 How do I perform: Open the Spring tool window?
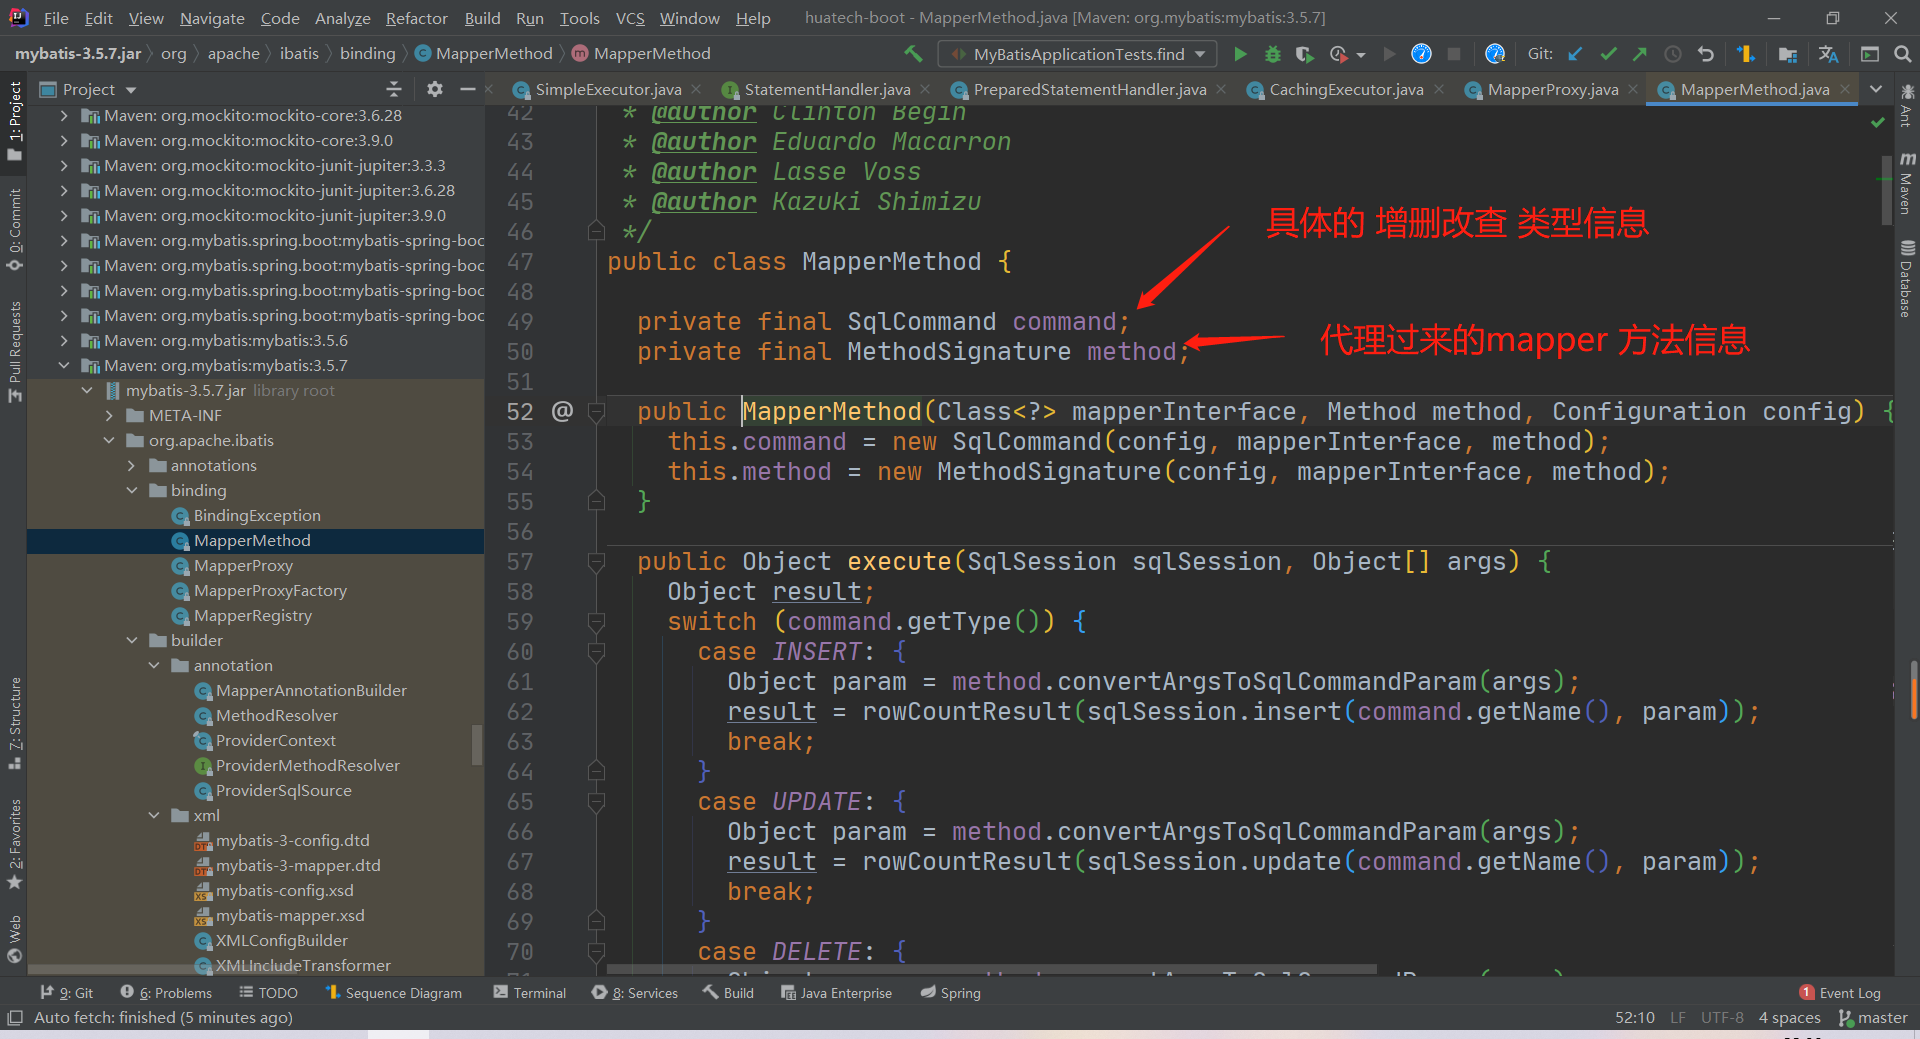click(950, 992)
